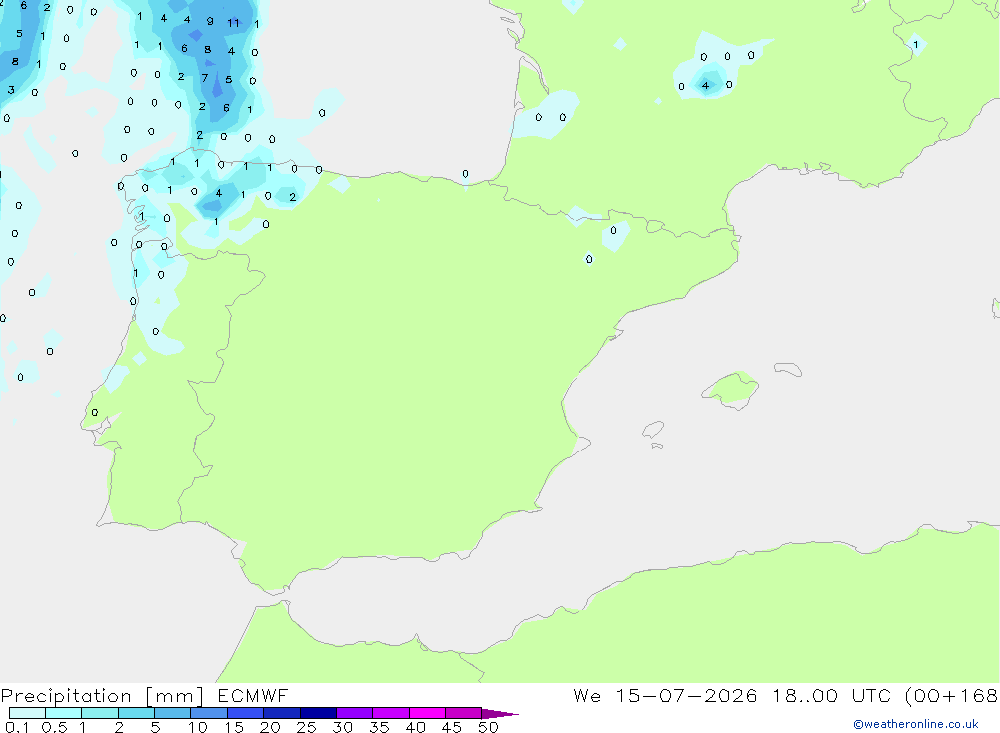1000x733 pixels.
Task: Click the 15–20 mm legend swatch
Action: click(245, 713)
